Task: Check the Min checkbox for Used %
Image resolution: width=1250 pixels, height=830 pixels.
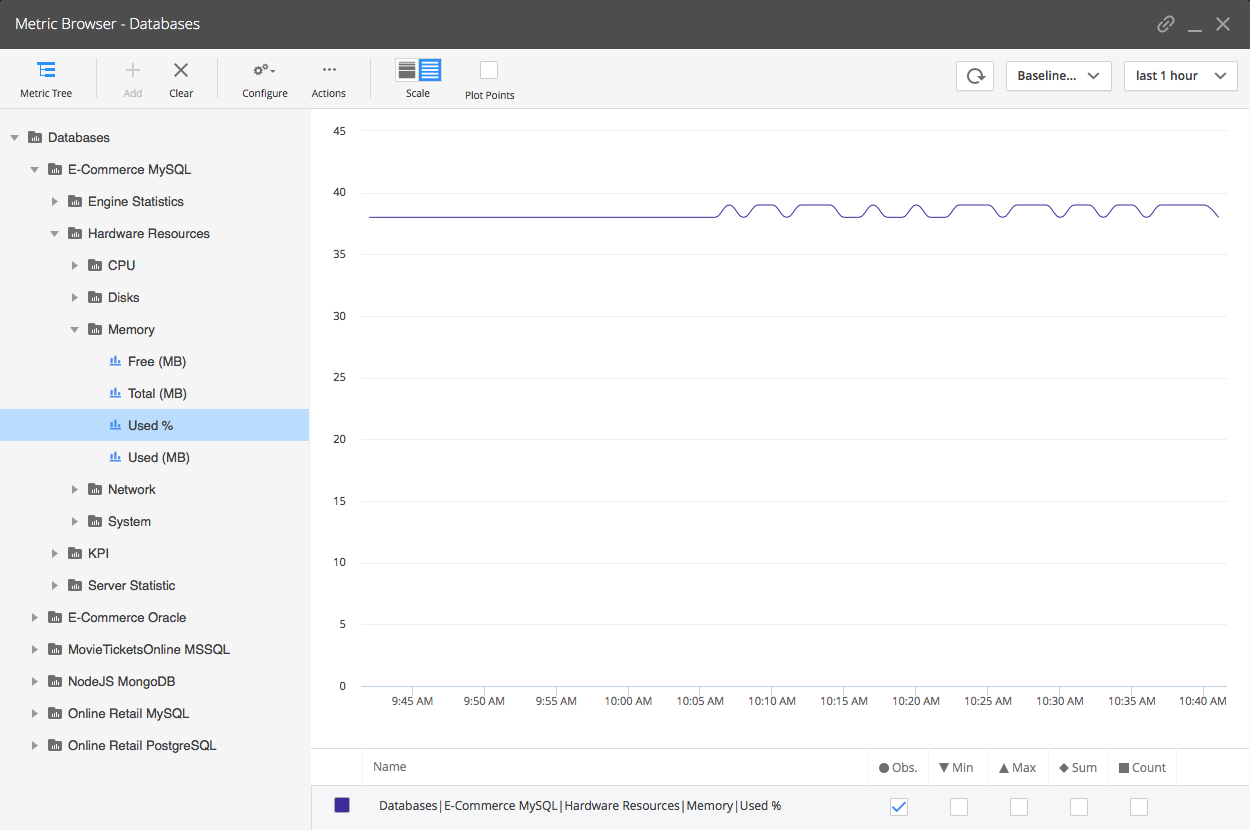Action: (x=959, y=807)
